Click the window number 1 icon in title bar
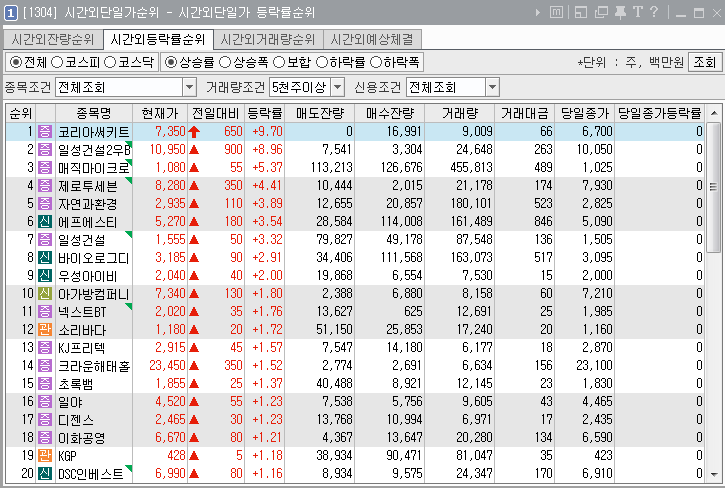 tap(10, 12)
